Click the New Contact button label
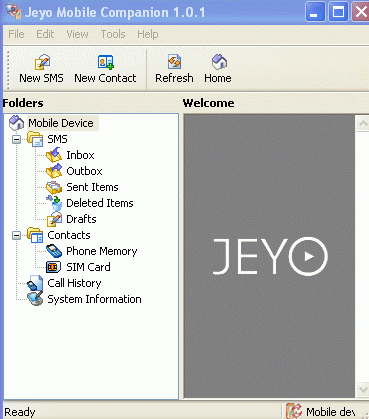 [x=105, y=78]
